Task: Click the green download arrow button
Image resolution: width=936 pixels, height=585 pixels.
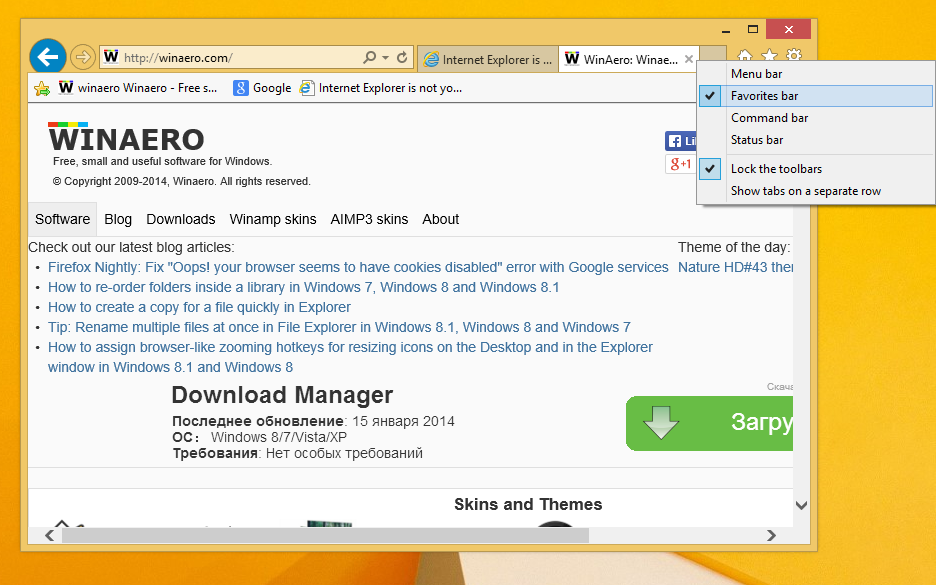Action: pyautogui.click(x=661, y=423)
